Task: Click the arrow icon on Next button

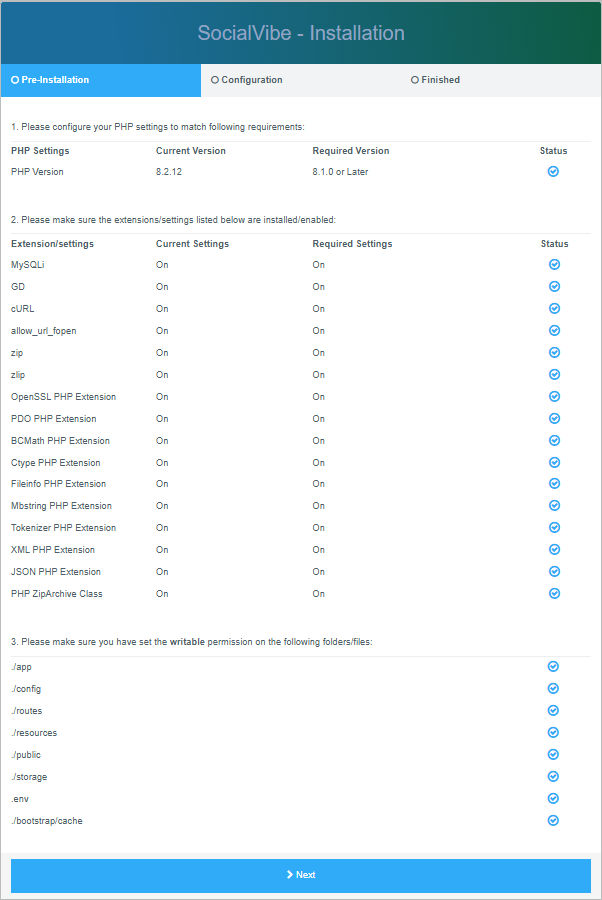Action: (290, 875)
